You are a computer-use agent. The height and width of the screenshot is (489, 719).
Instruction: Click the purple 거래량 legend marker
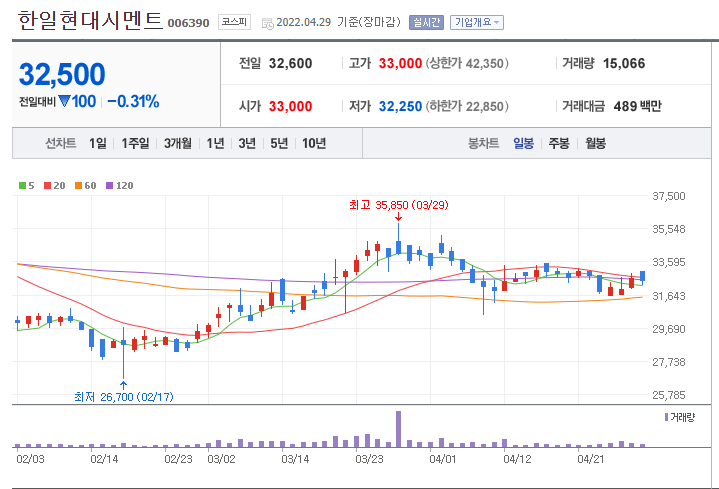tap(666, 417)
